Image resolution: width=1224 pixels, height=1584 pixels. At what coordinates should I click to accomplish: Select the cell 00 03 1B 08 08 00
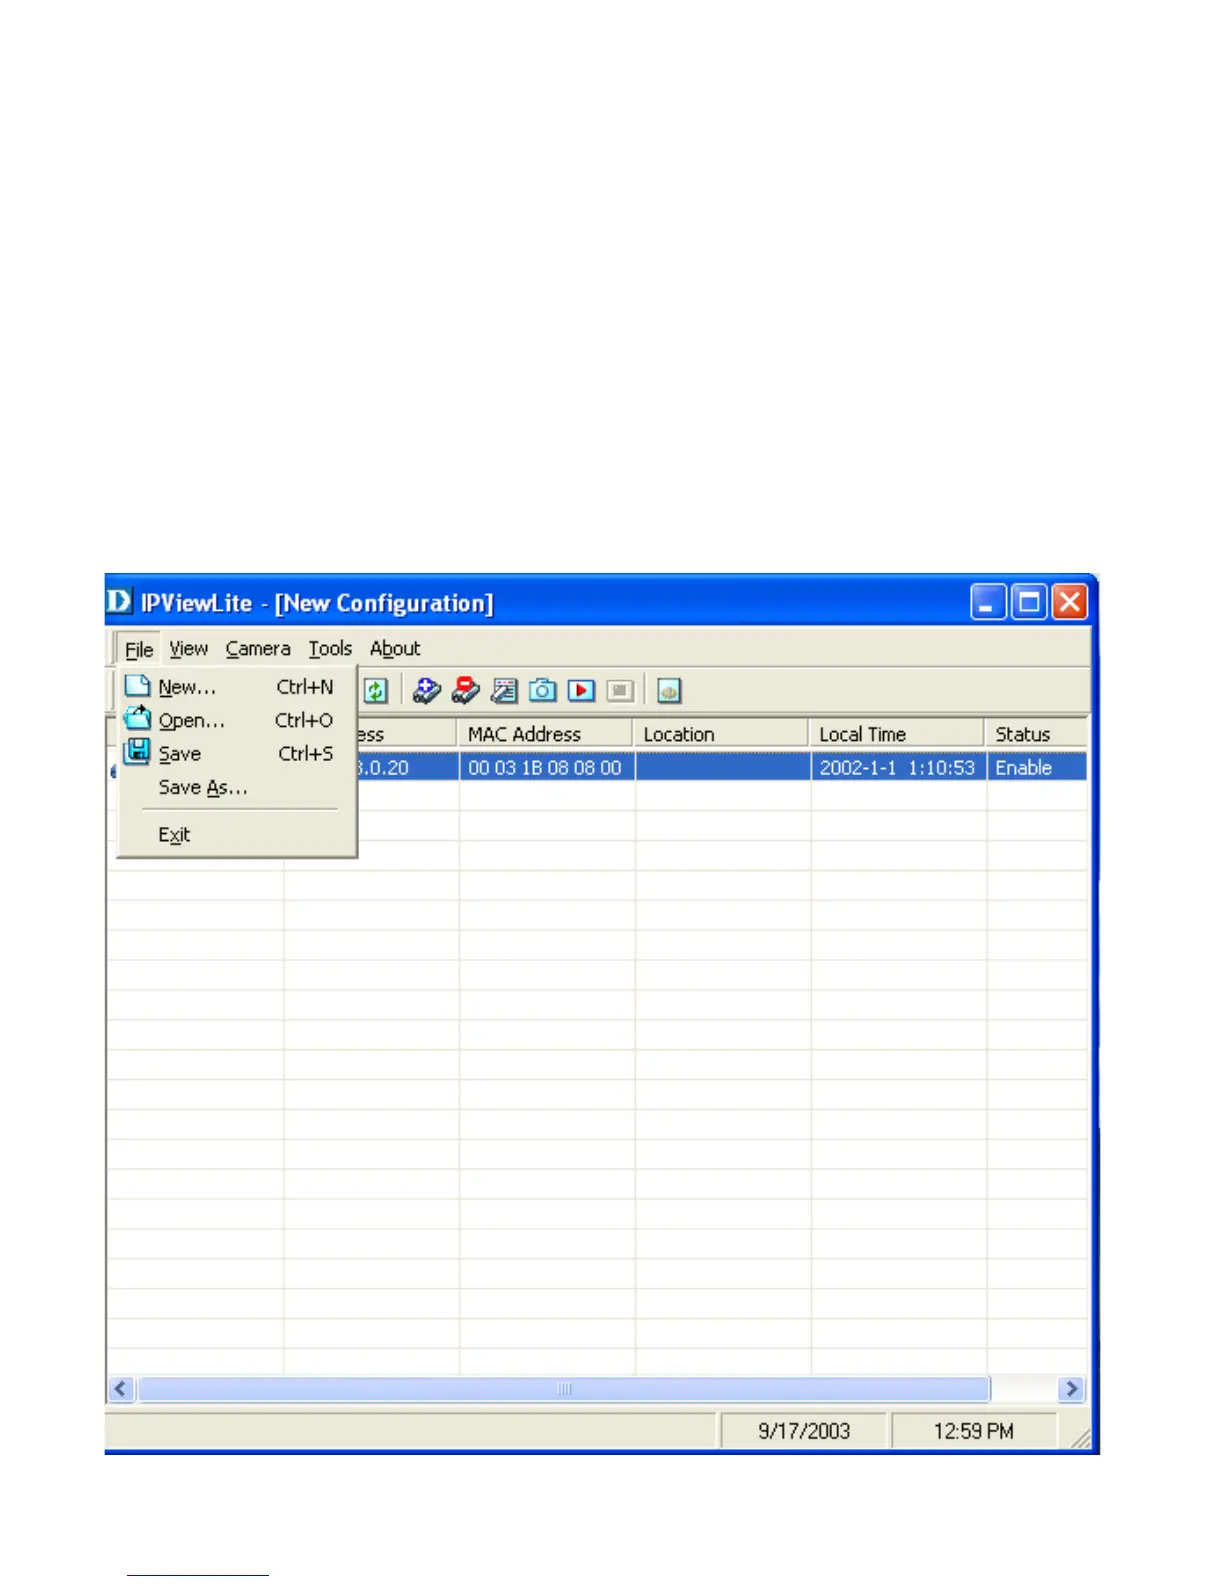[x=546, y=767]
